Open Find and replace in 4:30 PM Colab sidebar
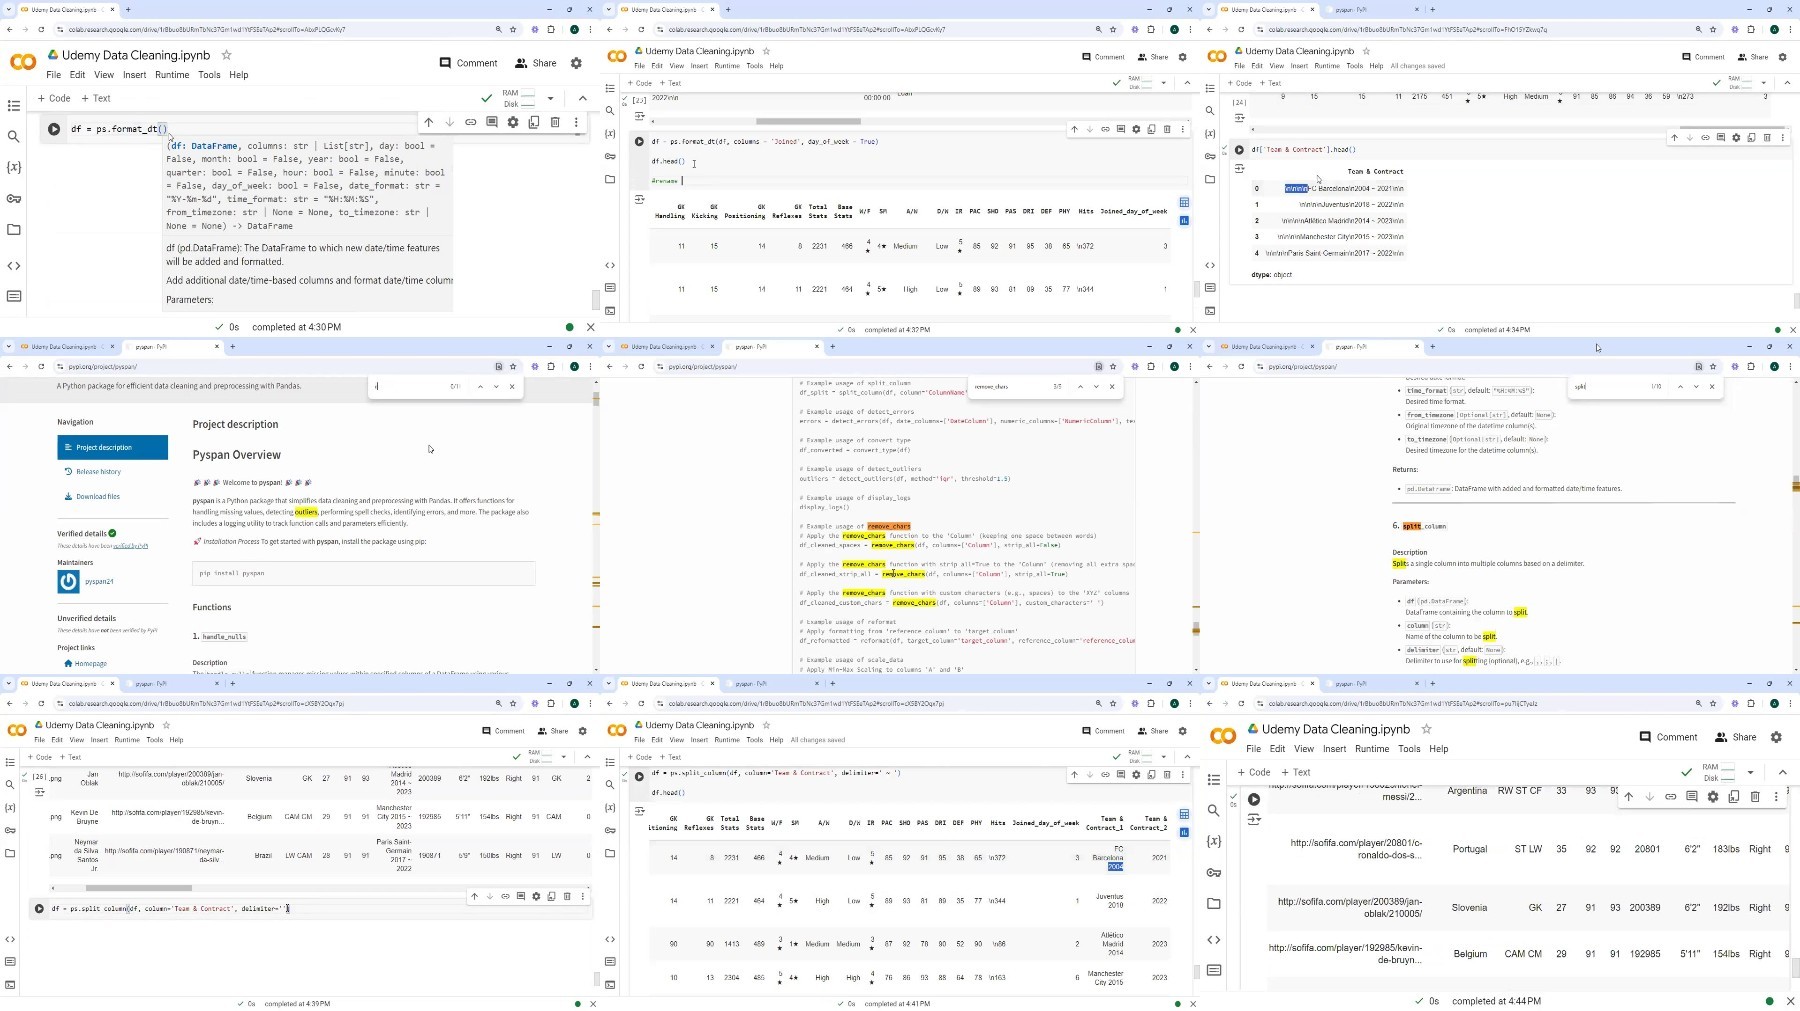The height and width of the screenshot is (1011, 1800). (14, 136)
